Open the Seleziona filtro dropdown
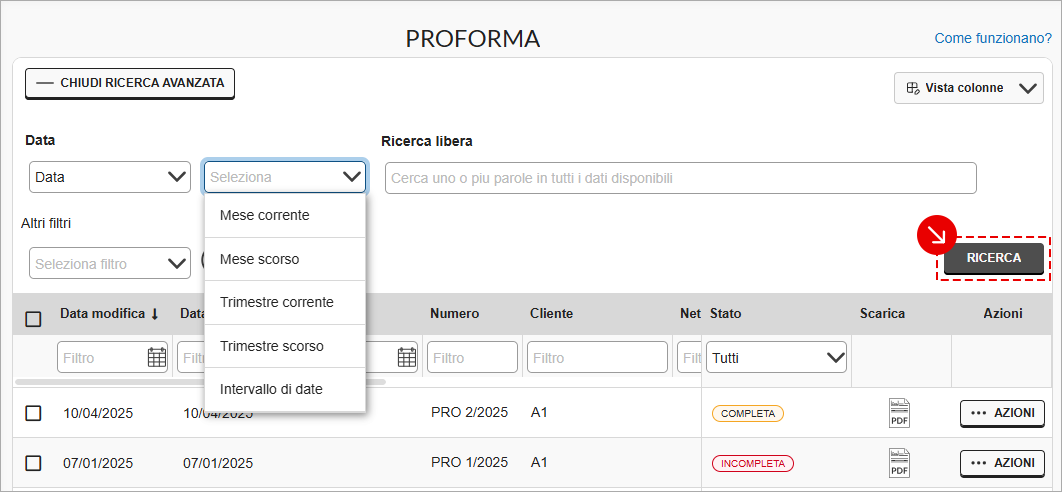Image resolution: width=1062 pixels, height=492 pixels. pos(110,264)
